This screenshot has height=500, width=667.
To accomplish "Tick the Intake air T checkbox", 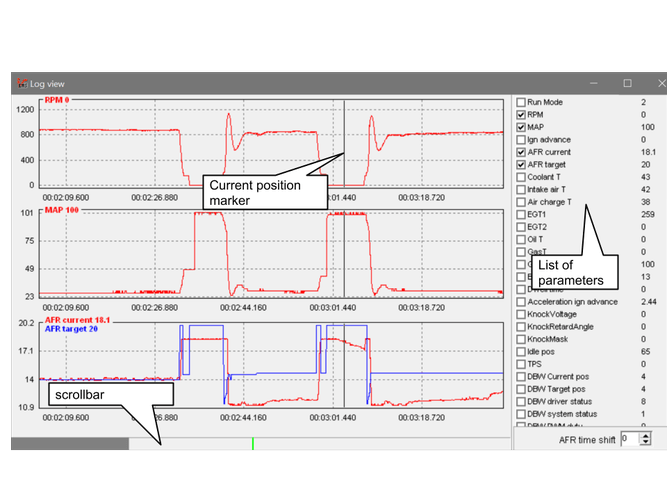I will click(520, 189).
